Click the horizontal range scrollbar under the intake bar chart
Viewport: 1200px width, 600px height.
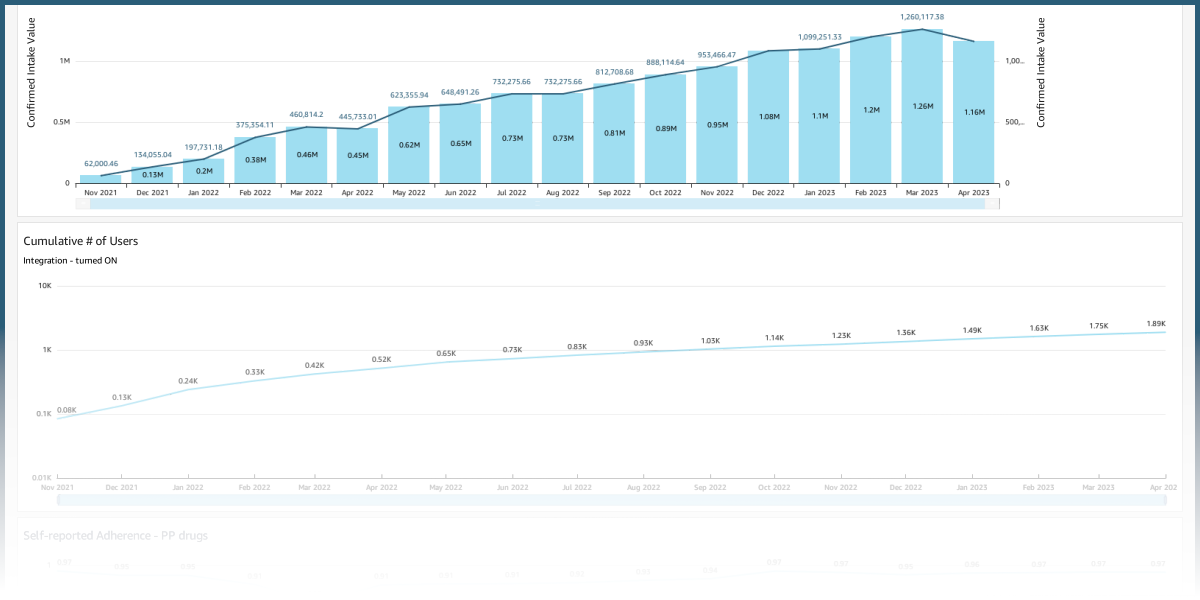[x=537, y=203]
